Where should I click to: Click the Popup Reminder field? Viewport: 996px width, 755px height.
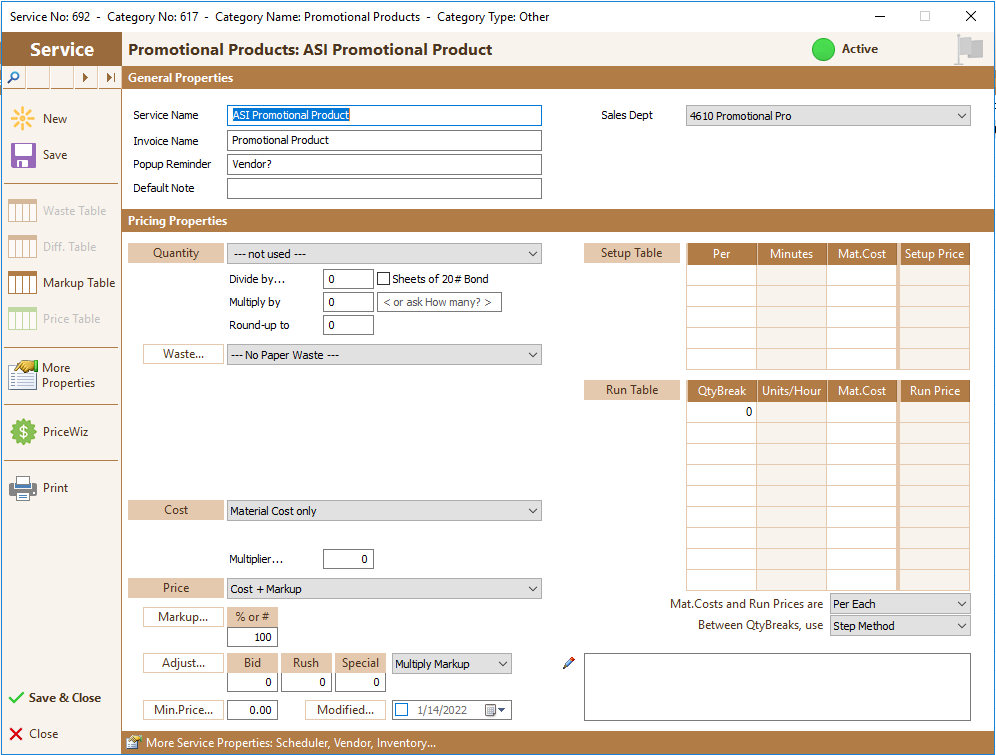tap(384, 164)
